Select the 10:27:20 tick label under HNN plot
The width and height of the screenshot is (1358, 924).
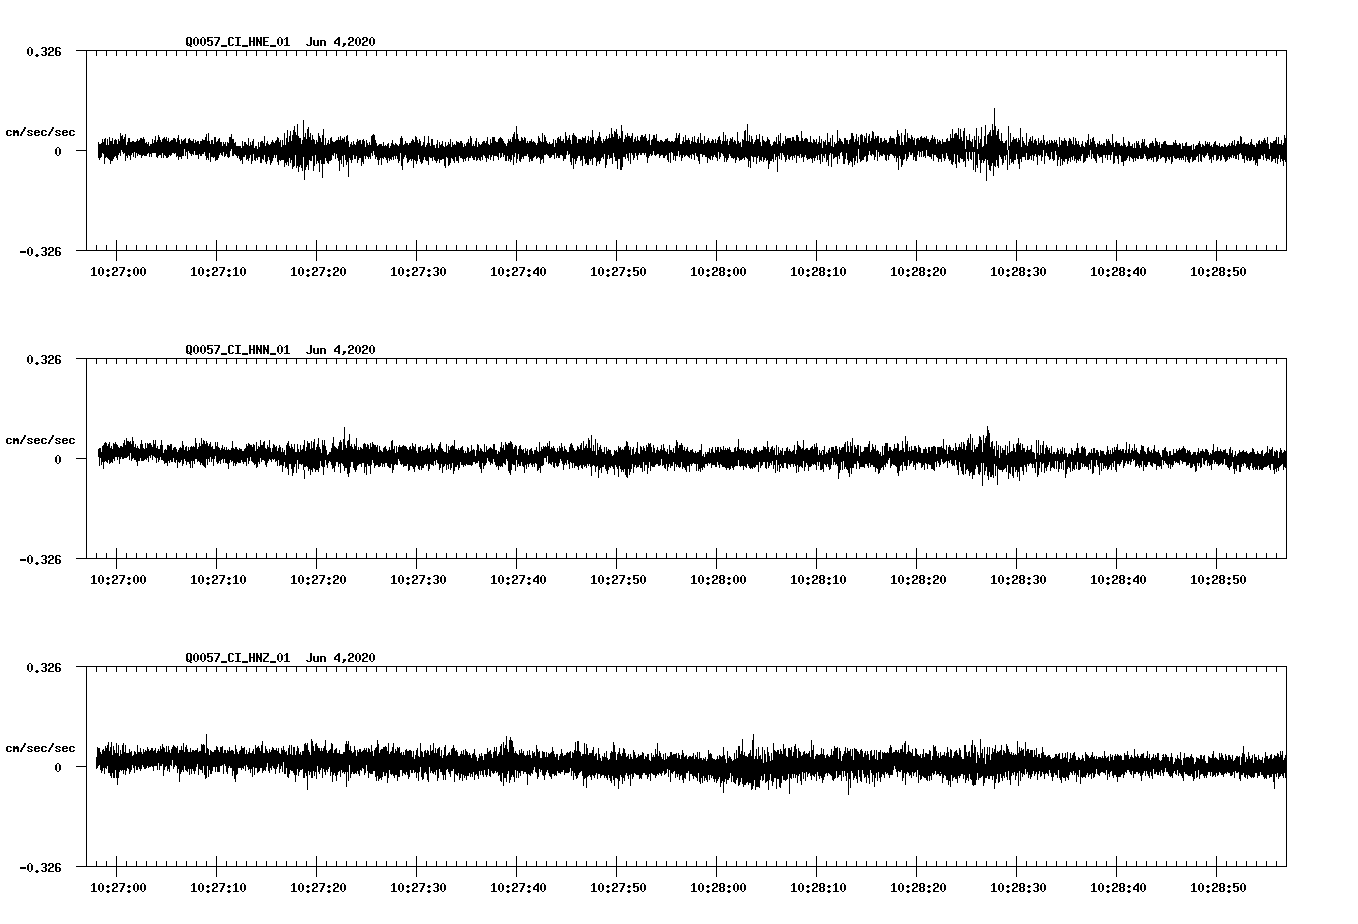point(318,579)
